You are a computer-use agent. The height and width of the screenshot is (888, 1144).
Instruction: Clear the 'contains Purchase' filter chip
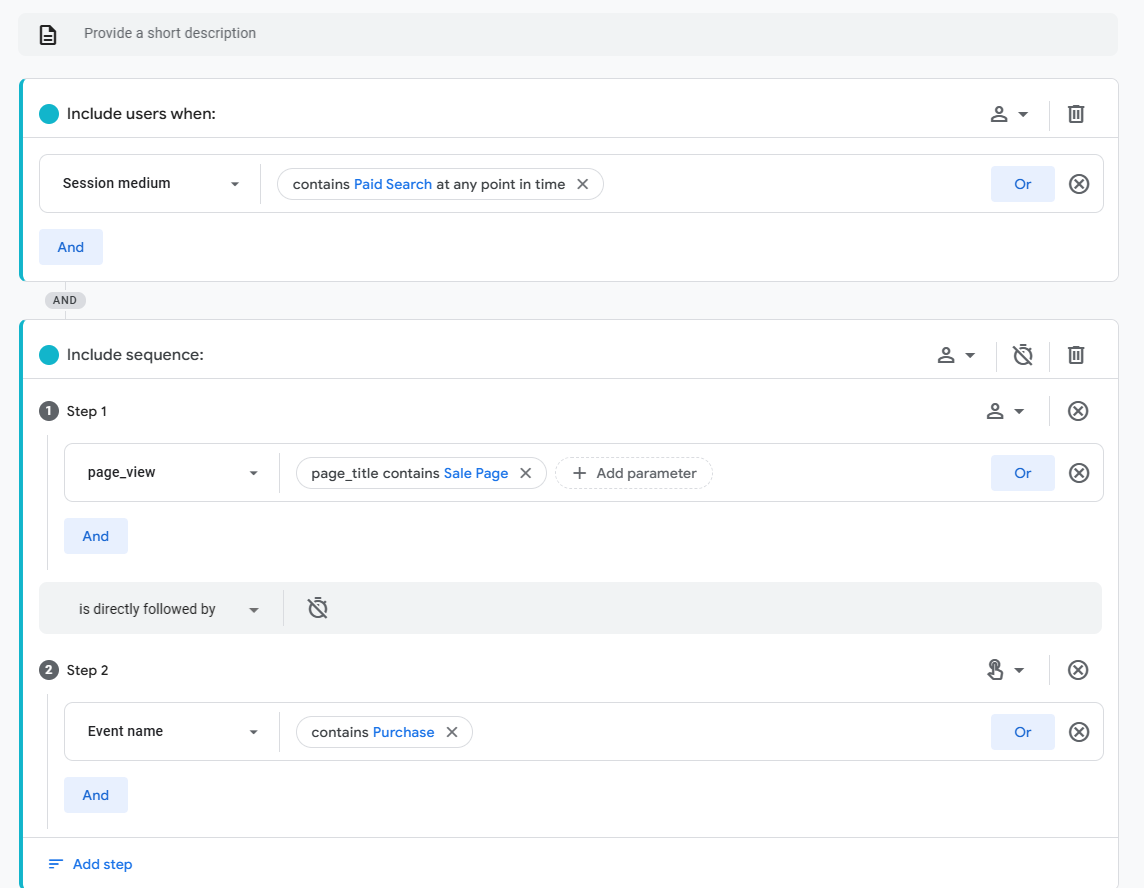tap(452, 732)
